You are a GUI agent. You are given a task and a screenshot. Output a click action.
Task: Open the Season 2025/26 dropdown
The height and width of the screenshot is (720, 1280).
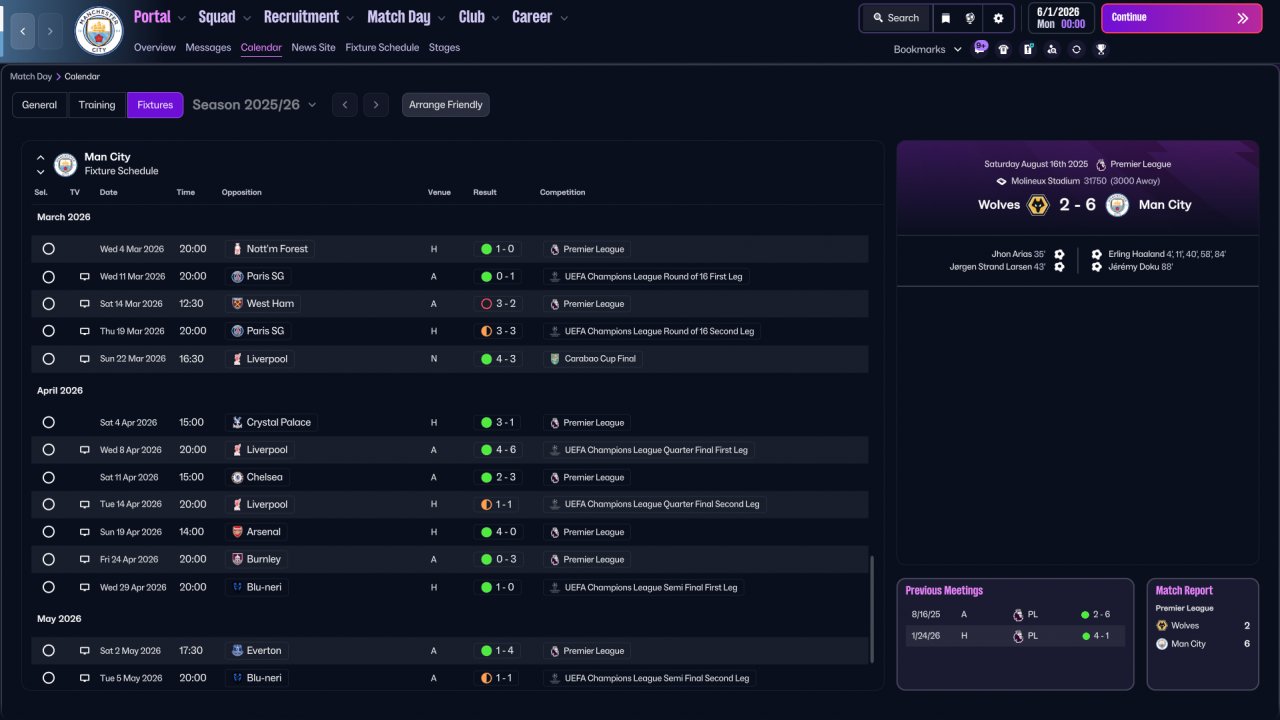pyautogui.click(x=255, y=105)
